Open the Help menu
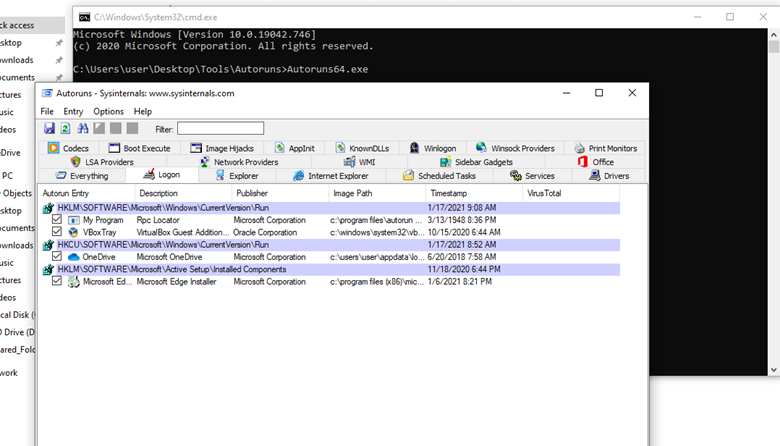 coord(143,111)
